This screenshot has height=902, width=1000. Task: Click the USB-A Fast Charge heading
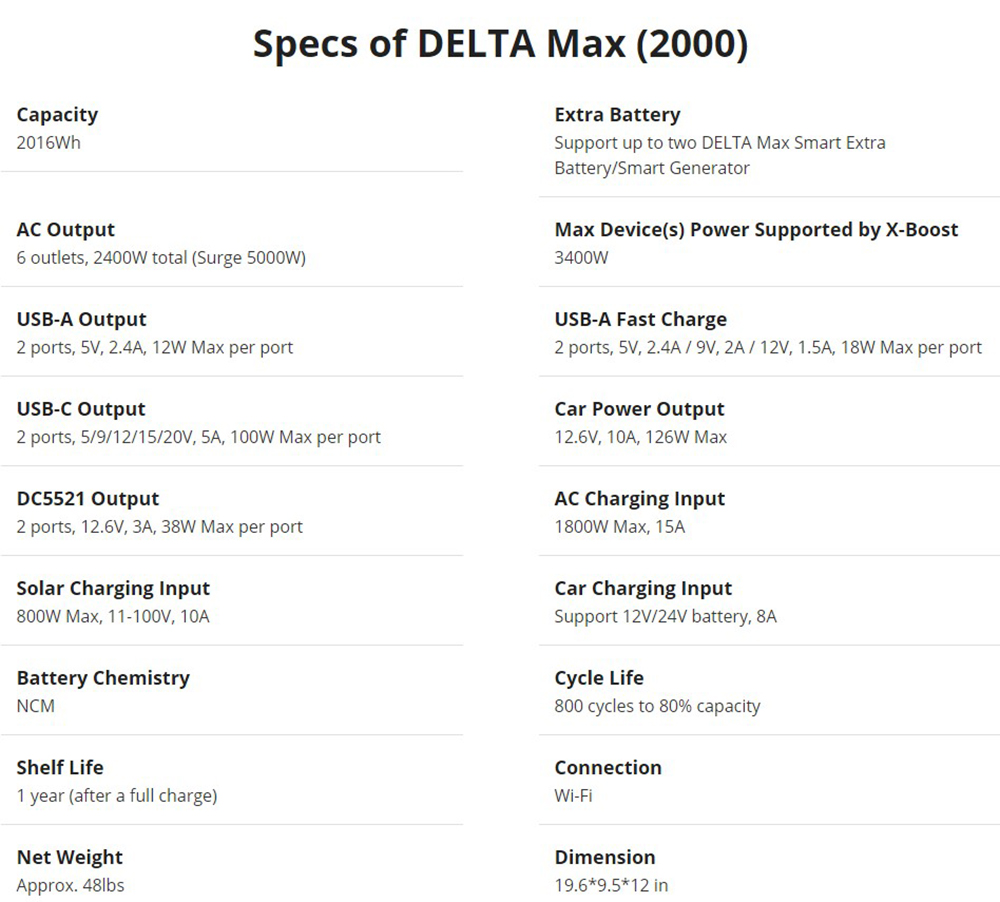pyautogui.click(x=641, y=320)
